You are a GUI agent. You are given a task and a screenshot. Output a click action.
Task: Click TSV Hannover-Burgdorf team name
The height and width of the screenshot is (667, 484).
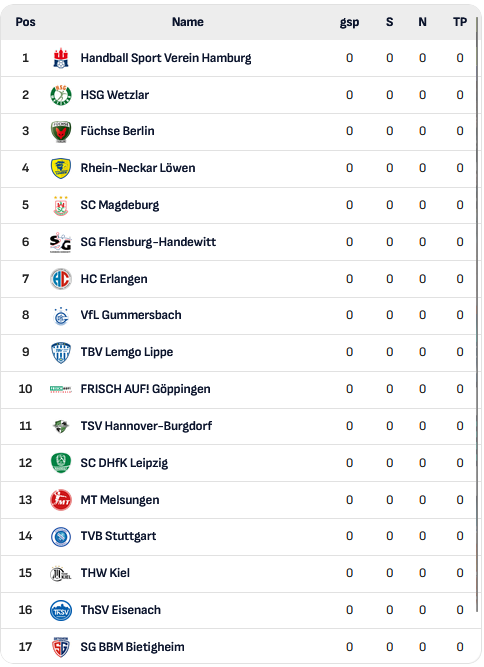coord(146,426)
